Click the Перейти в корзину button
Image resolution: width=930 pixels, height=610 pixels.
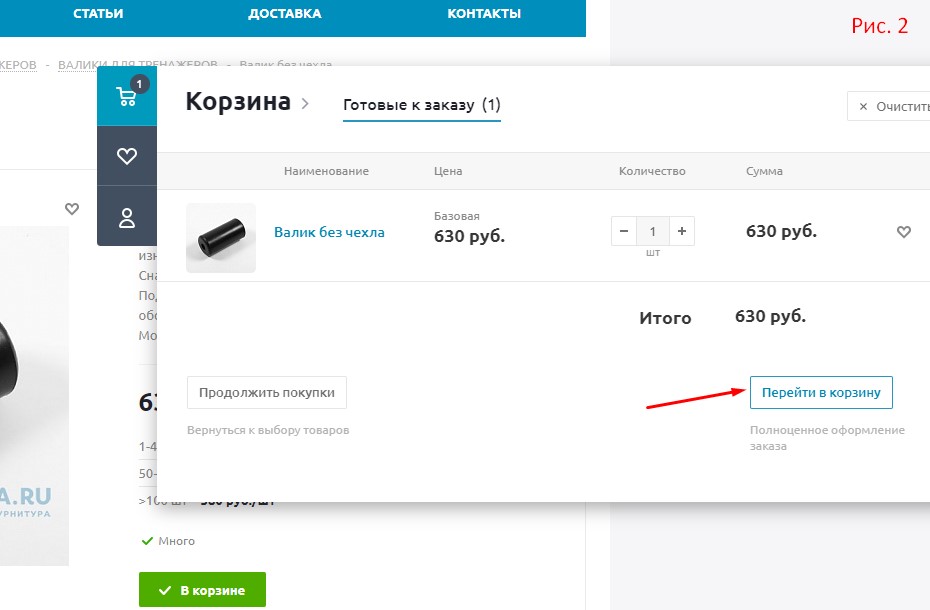[x=821, y=393]
